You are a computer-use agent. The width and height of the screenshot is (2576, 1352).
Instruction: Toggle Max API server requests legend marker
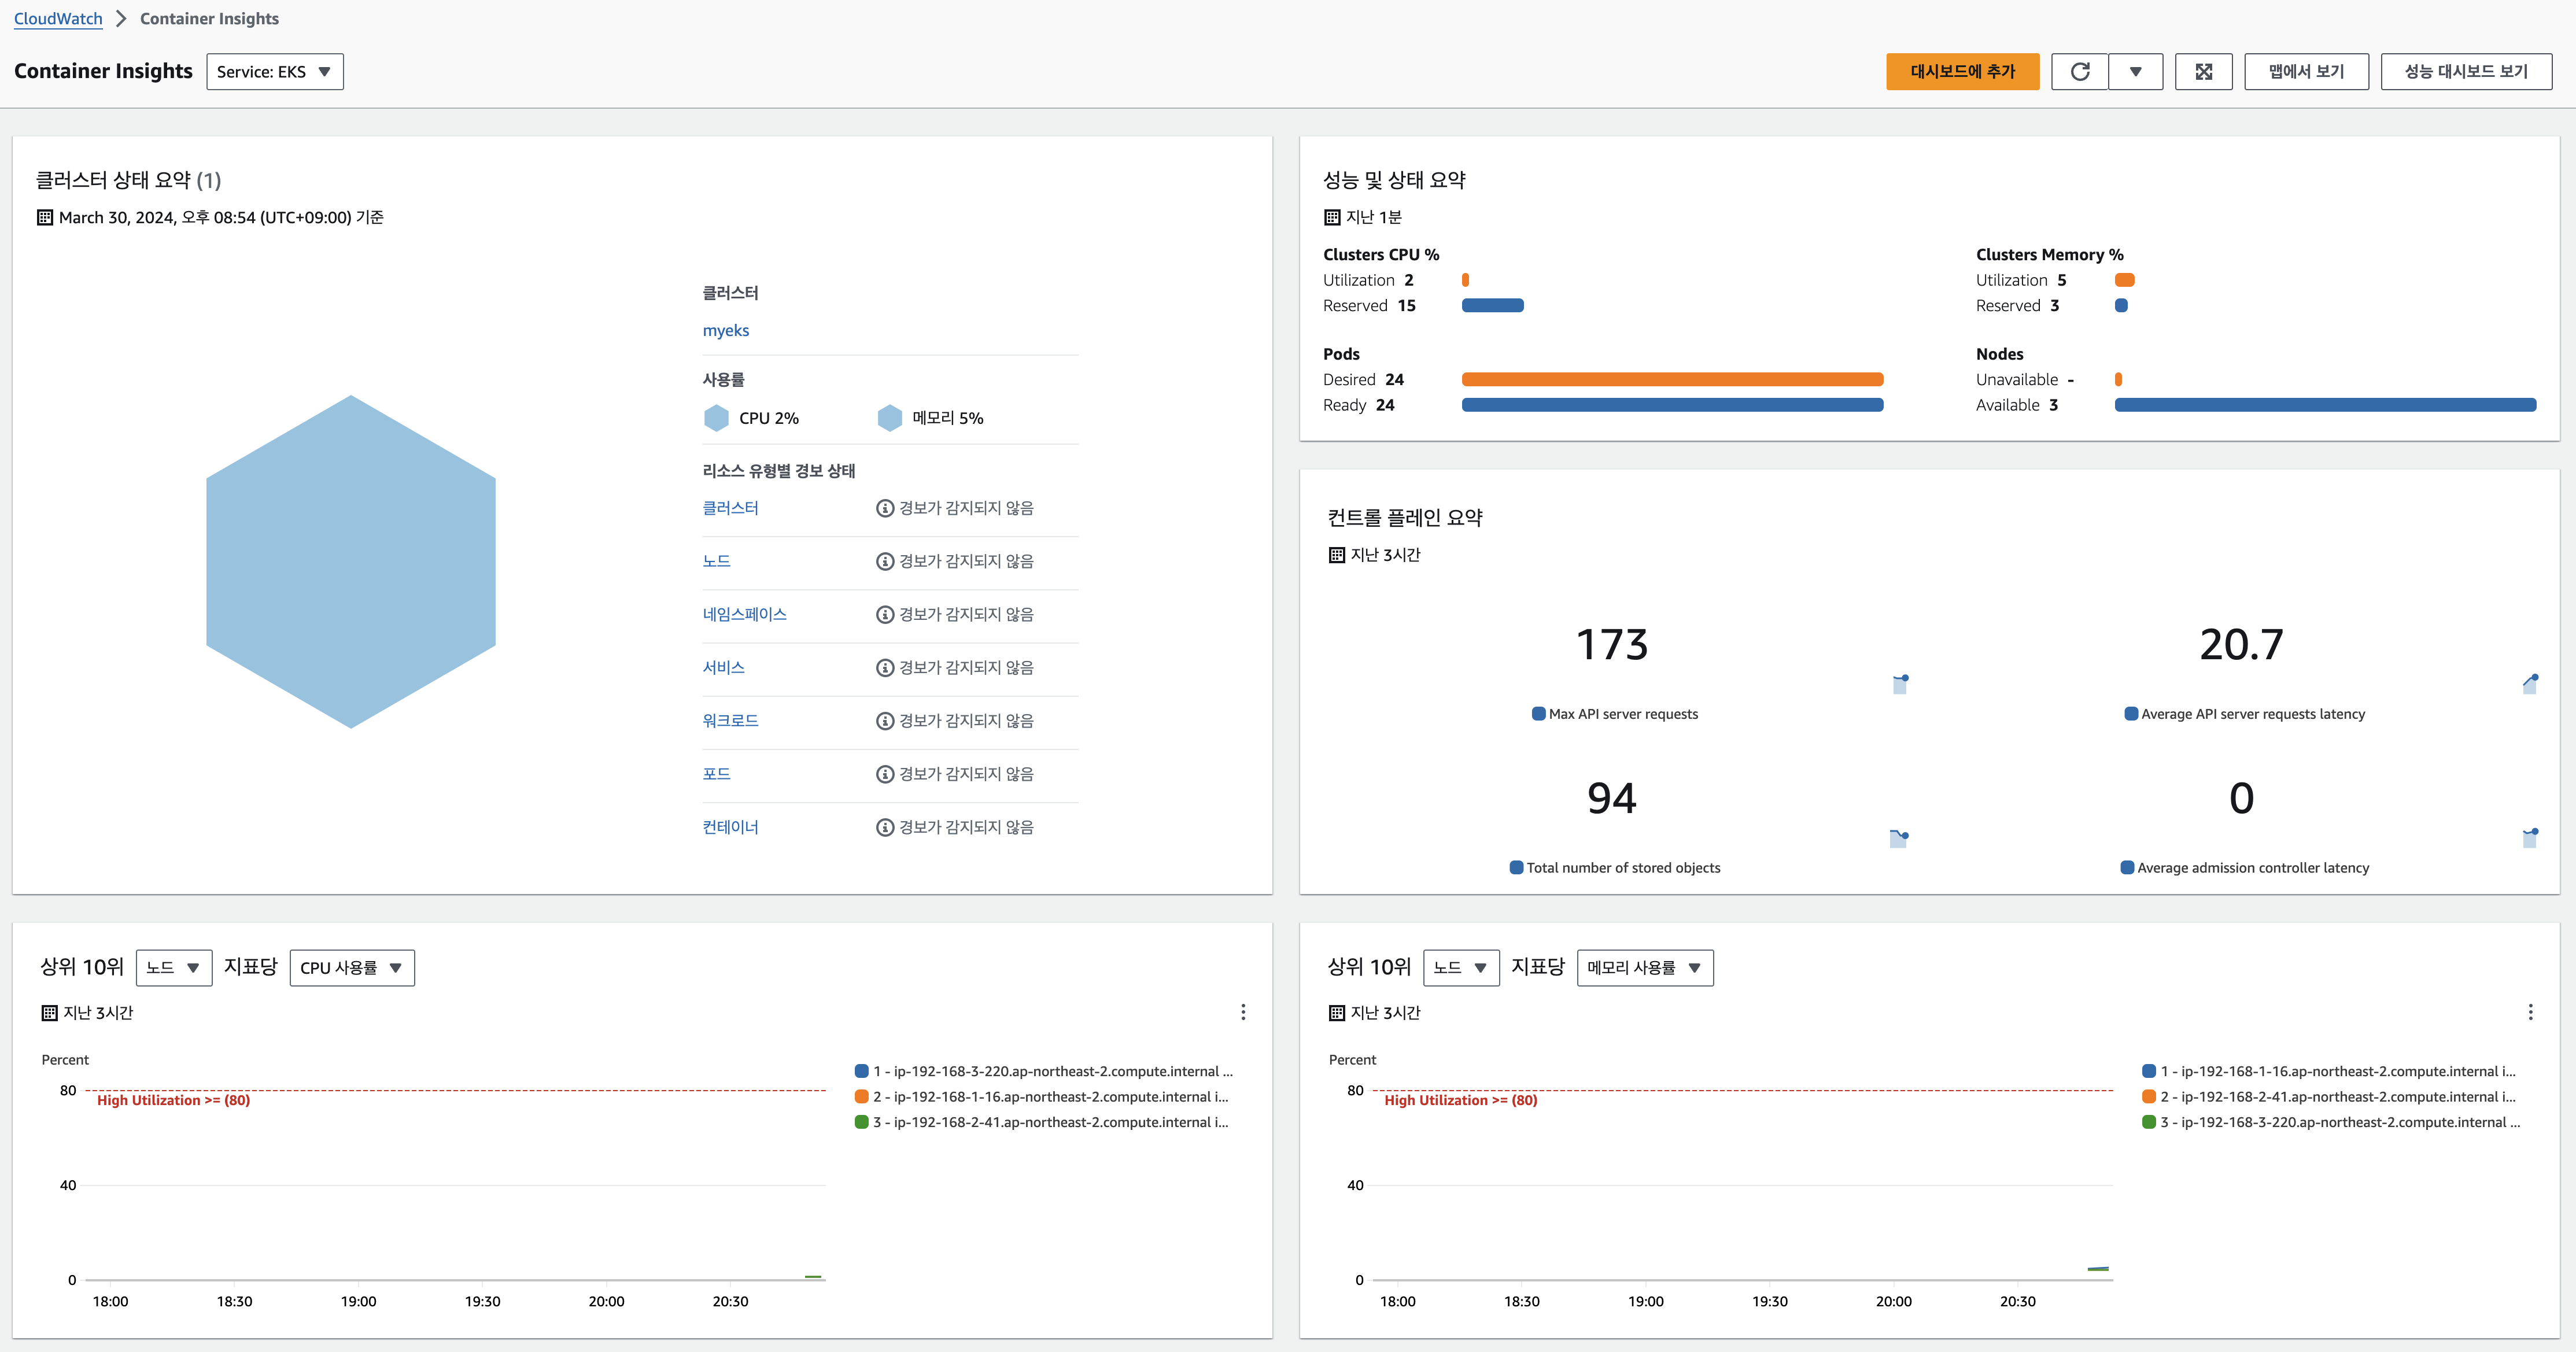[x=1539, y=714]
